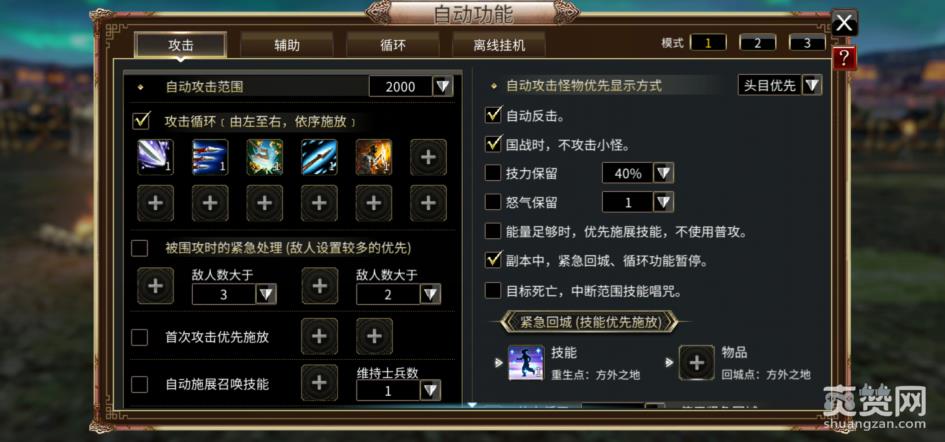Toggle the 攻击循环 checkbox

tap(140, 121)
